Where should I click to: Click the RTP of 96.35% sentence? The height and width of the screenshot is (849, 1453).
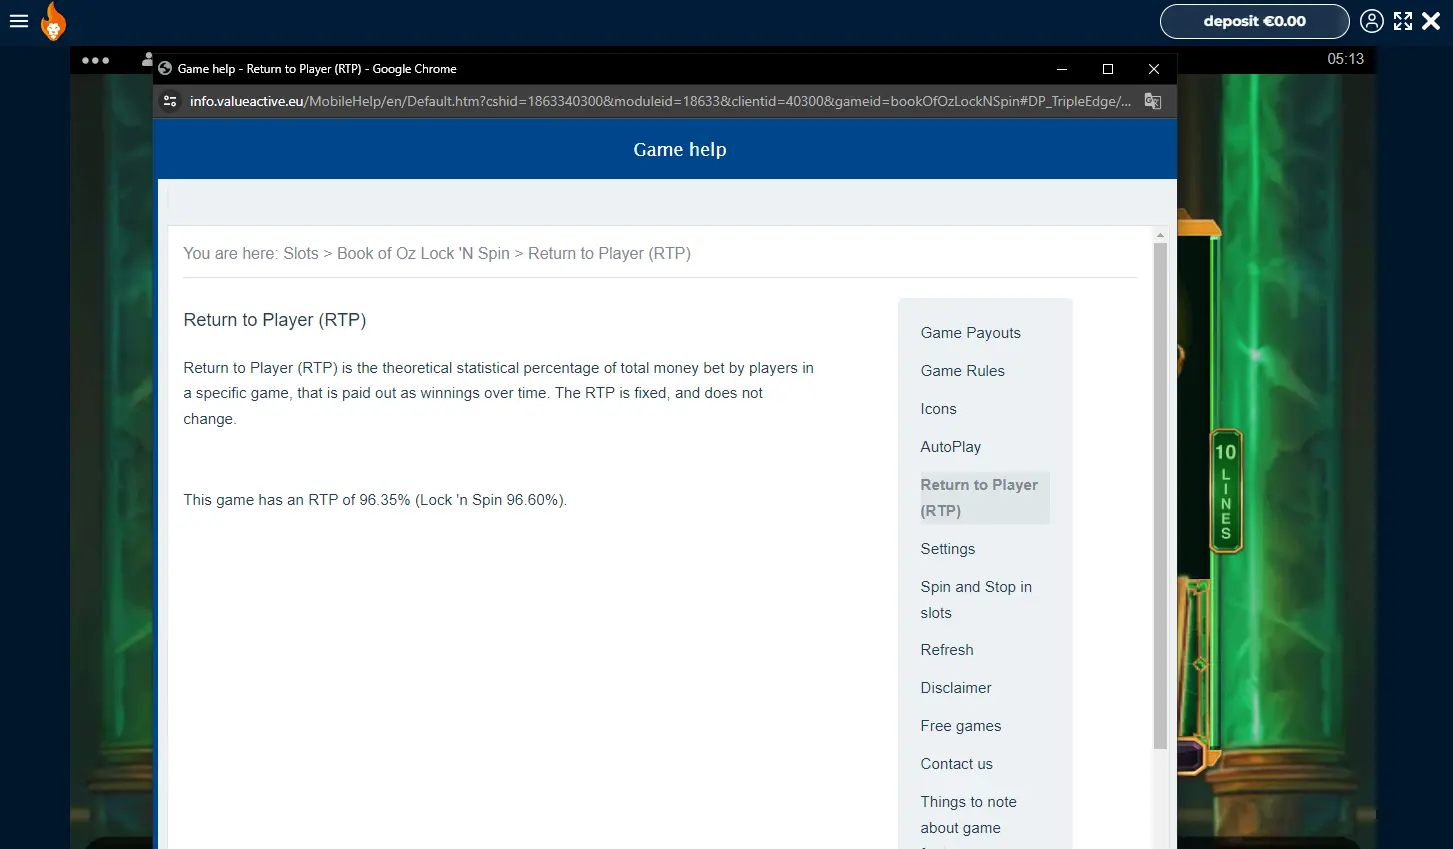pyautogui.click(x=375, y=500)
